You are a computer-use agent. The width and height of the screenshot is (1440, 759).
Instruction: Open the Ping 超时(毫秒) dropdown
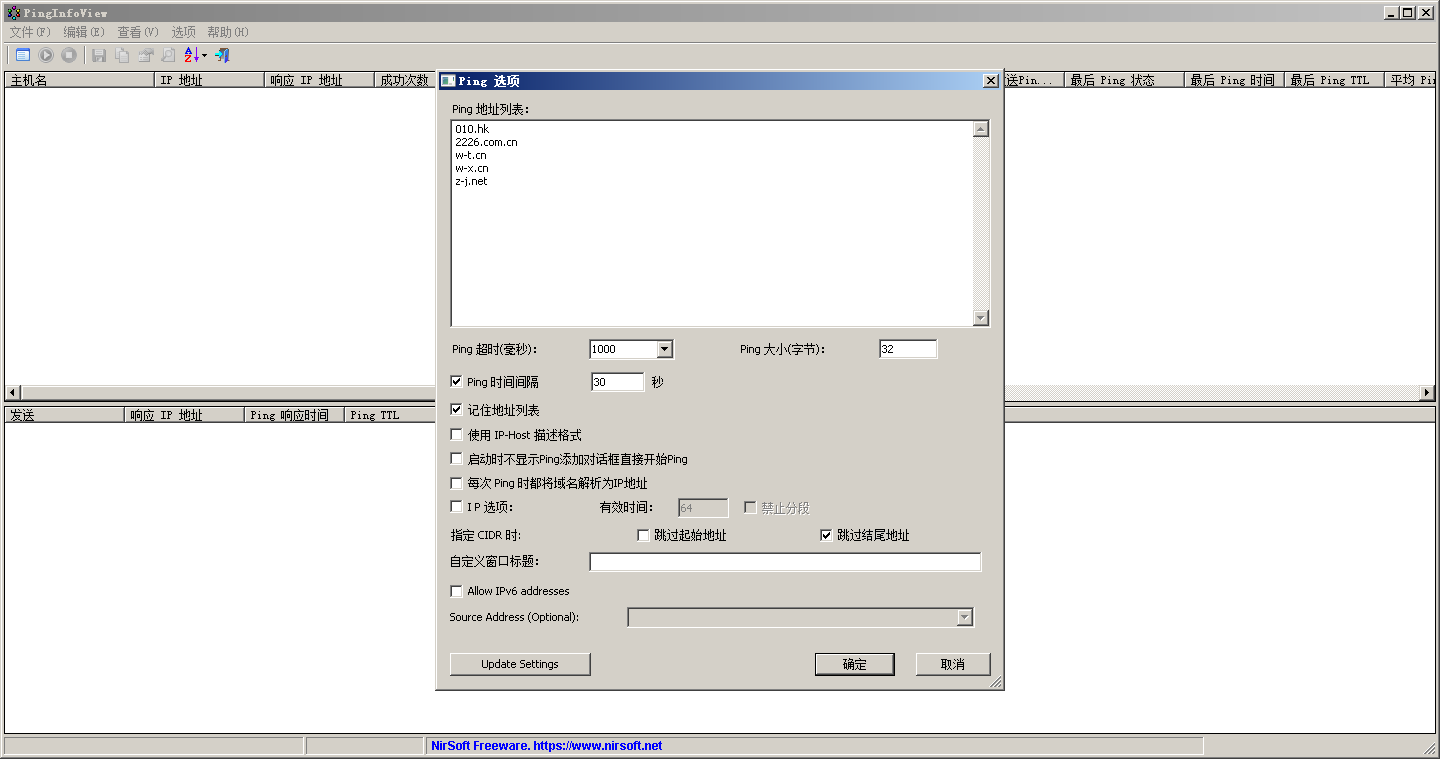pos(664,348)
